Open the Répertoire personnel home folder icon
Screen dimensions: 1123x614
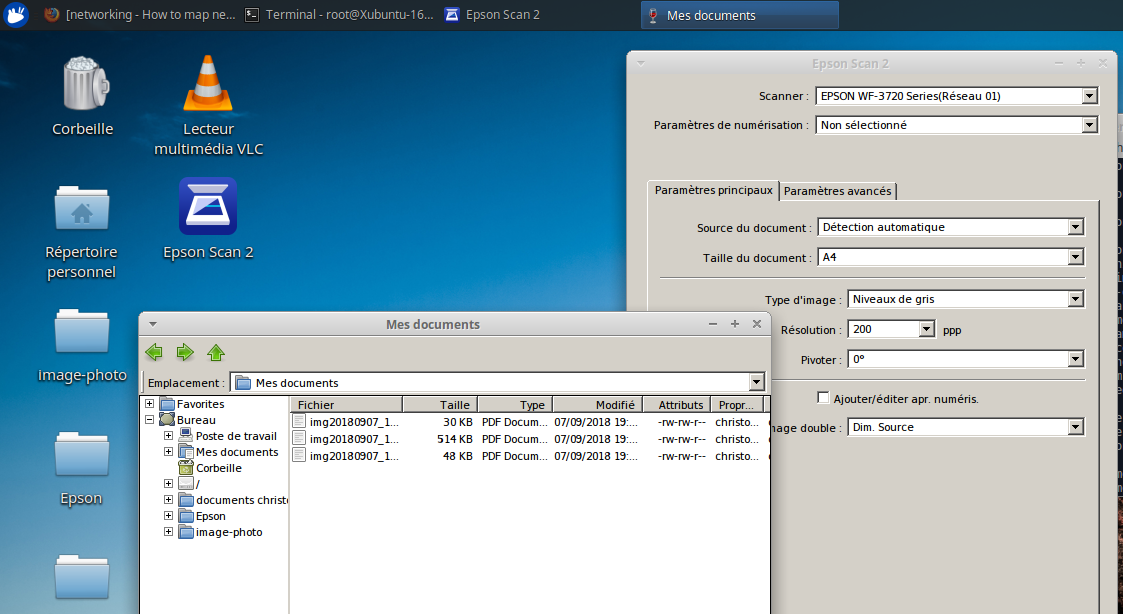click(82, 208)
